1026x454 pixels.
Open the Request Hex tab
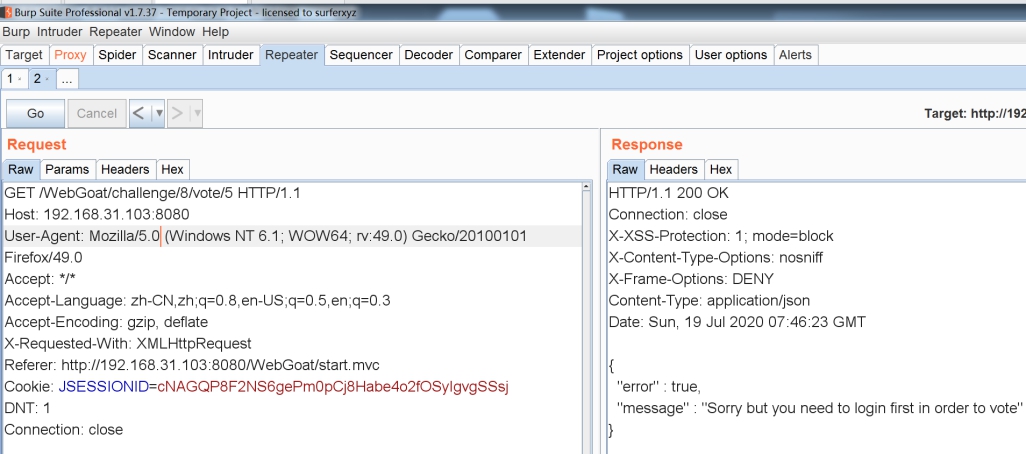[172, 169]
